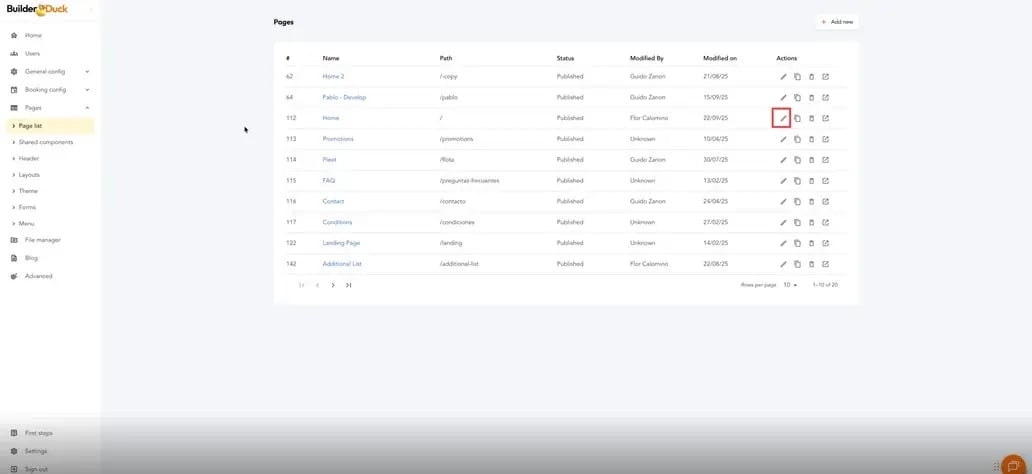1032x474 pixels.
Task: Expand the General config section
Action: [50, 72]
